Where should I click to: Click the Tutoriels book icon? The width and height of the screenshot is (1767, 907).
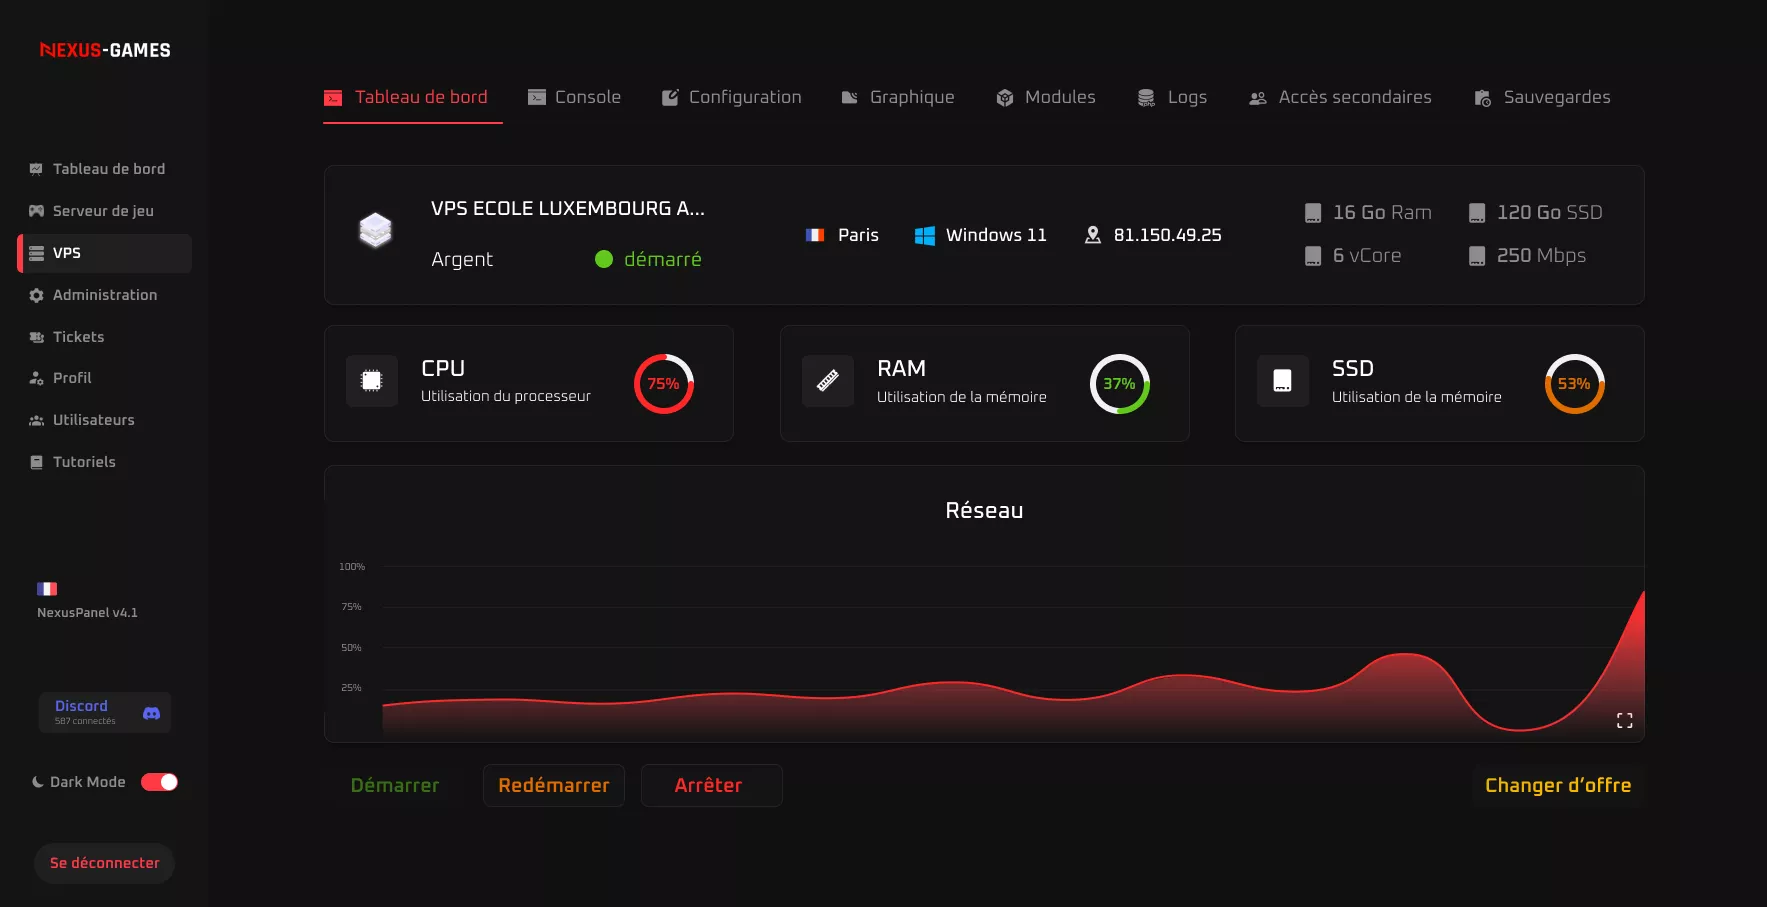click(36, 462)
